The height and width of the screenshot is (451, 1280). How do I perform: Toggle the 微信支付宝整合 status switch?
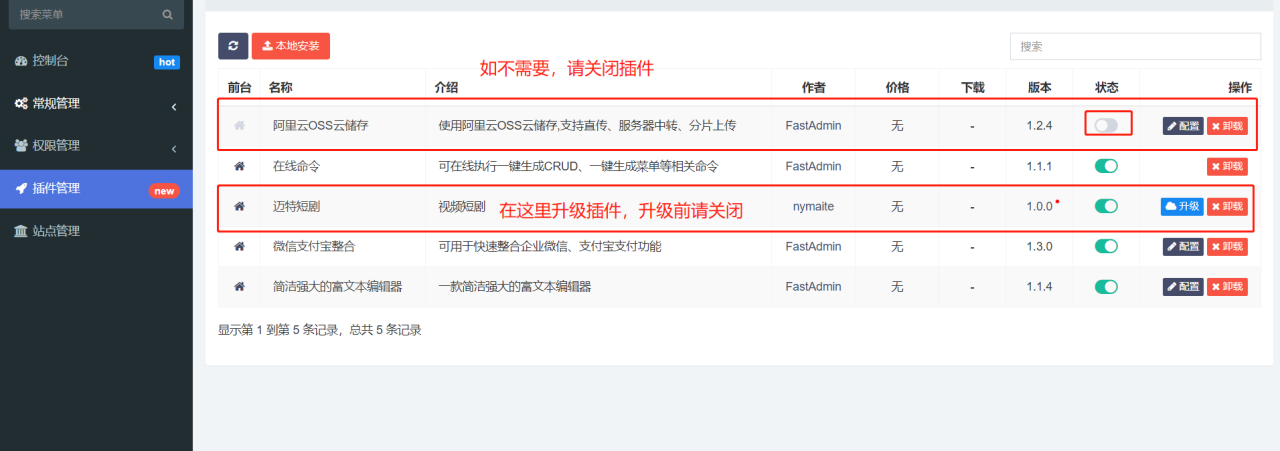[1106, 246]
